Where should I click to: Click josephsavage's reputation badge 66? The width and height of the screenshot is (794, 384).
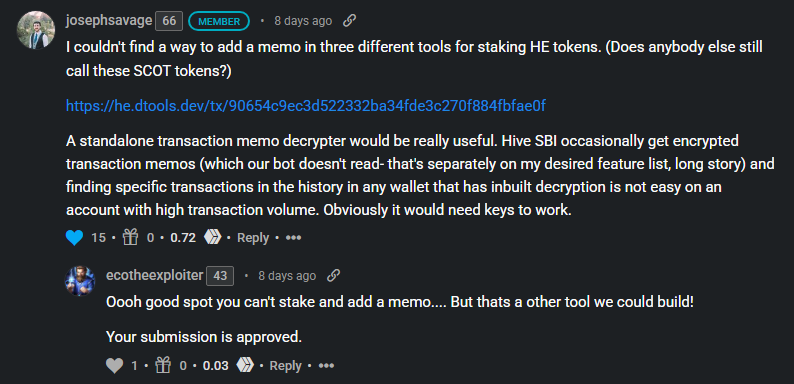(169, 21)
